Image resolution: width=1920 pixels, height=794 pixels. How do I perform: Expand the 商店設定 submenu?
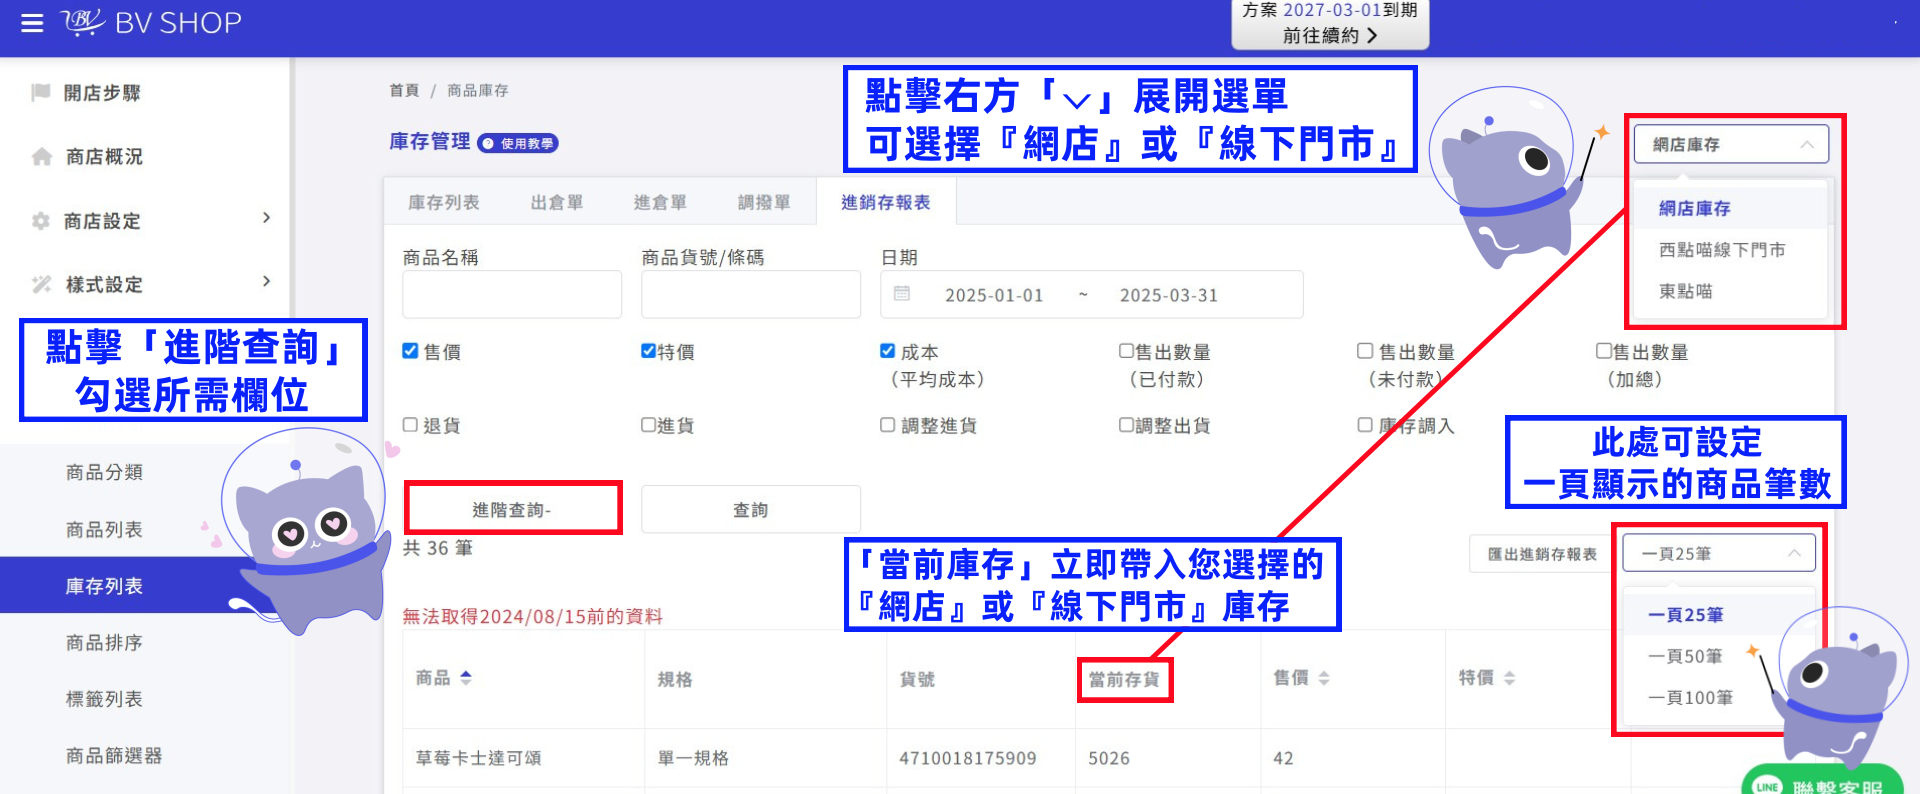[x=266, y=218]
